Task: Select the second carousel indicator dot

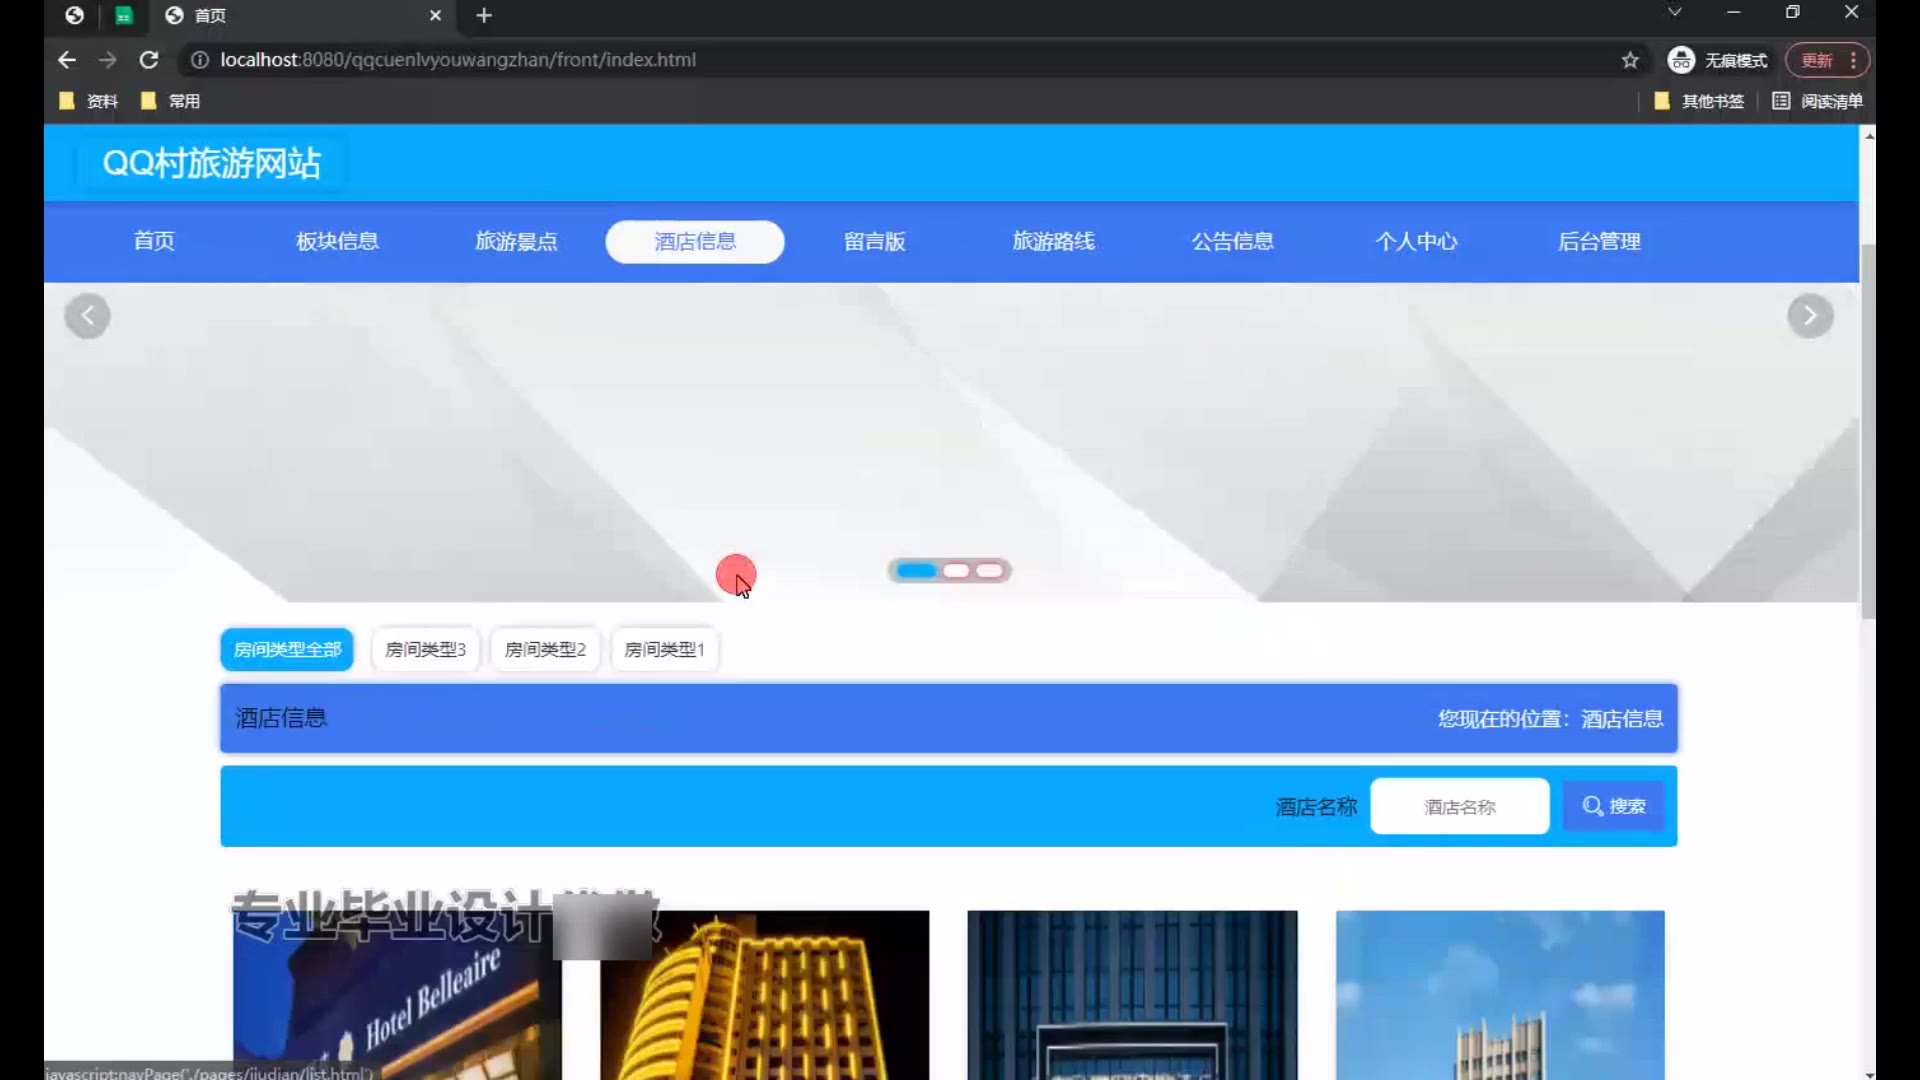Action: 956,571
